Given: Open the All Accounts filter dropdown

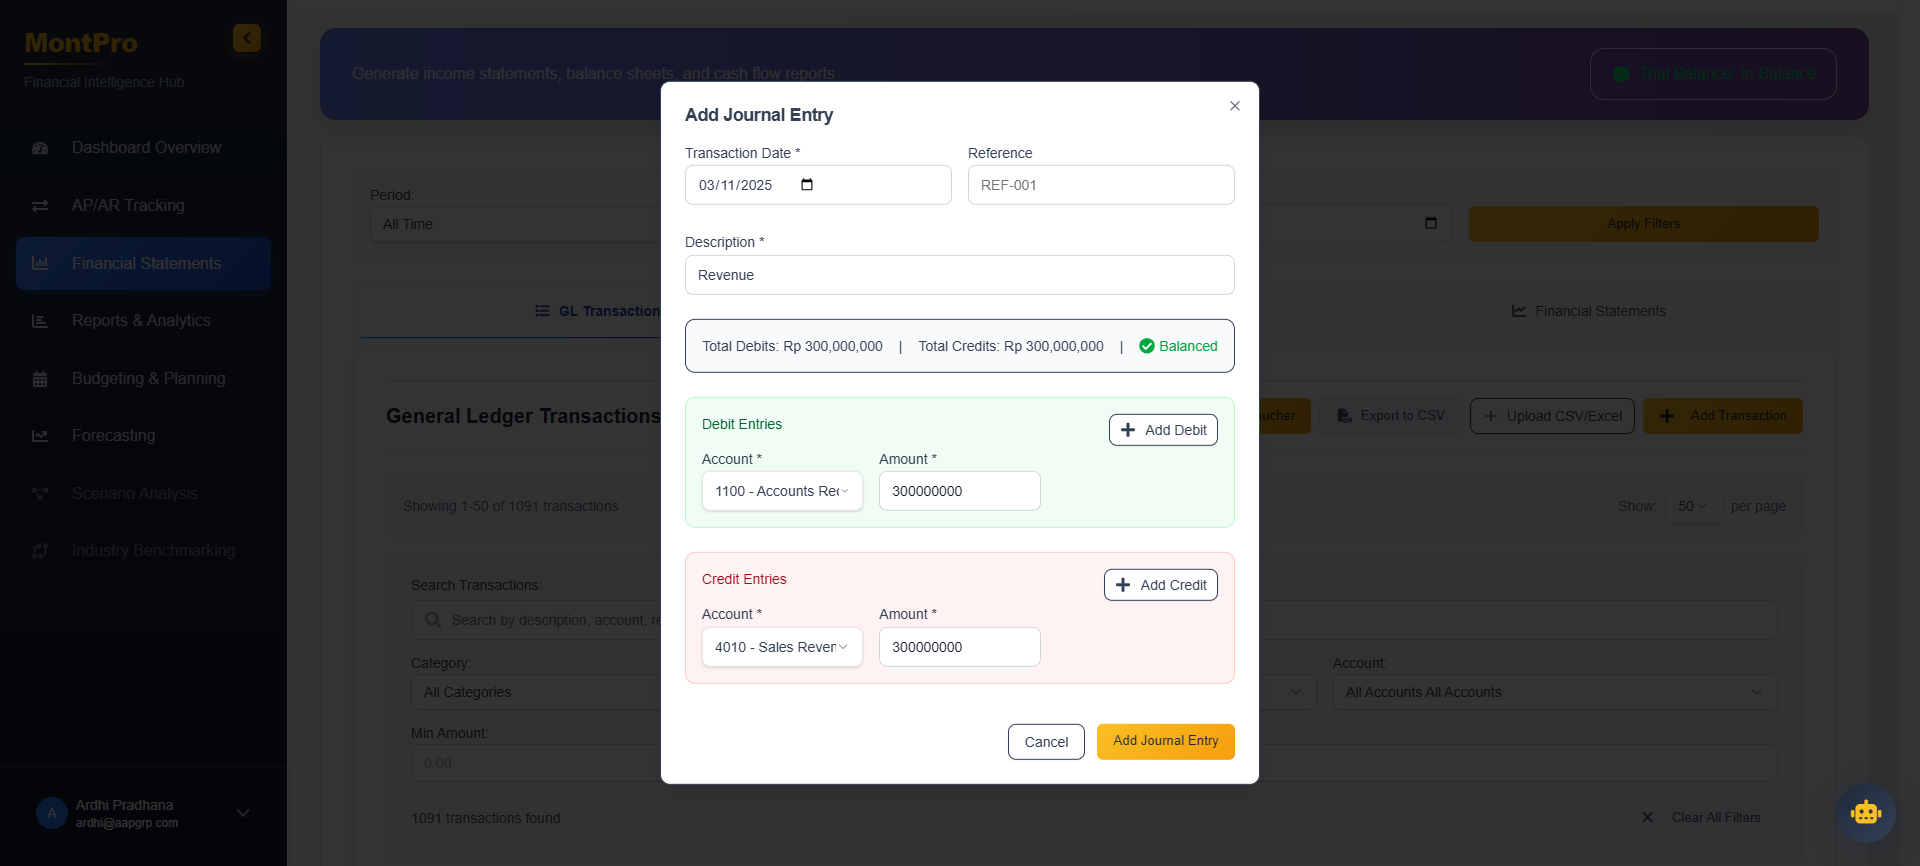Looking at the screenshot, I should (x=1555, y=692).
